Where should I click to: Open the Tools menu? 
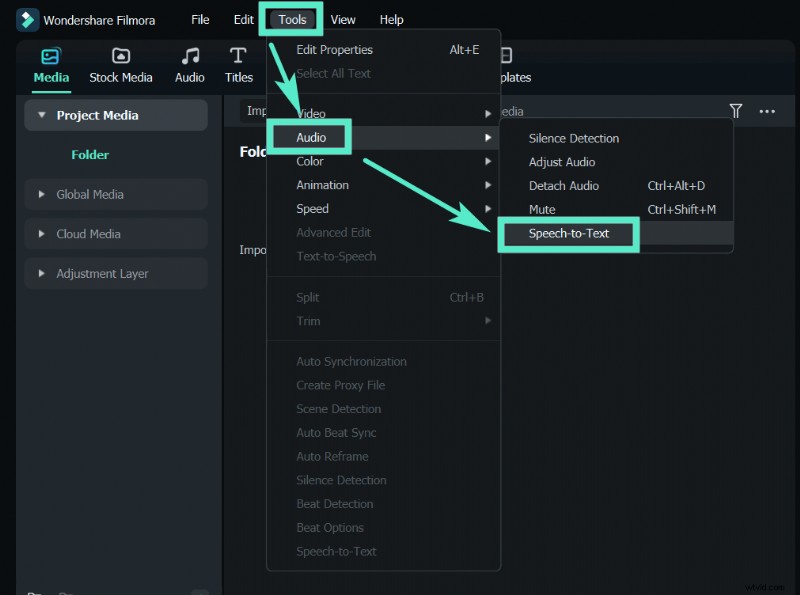tap(290, 18)
